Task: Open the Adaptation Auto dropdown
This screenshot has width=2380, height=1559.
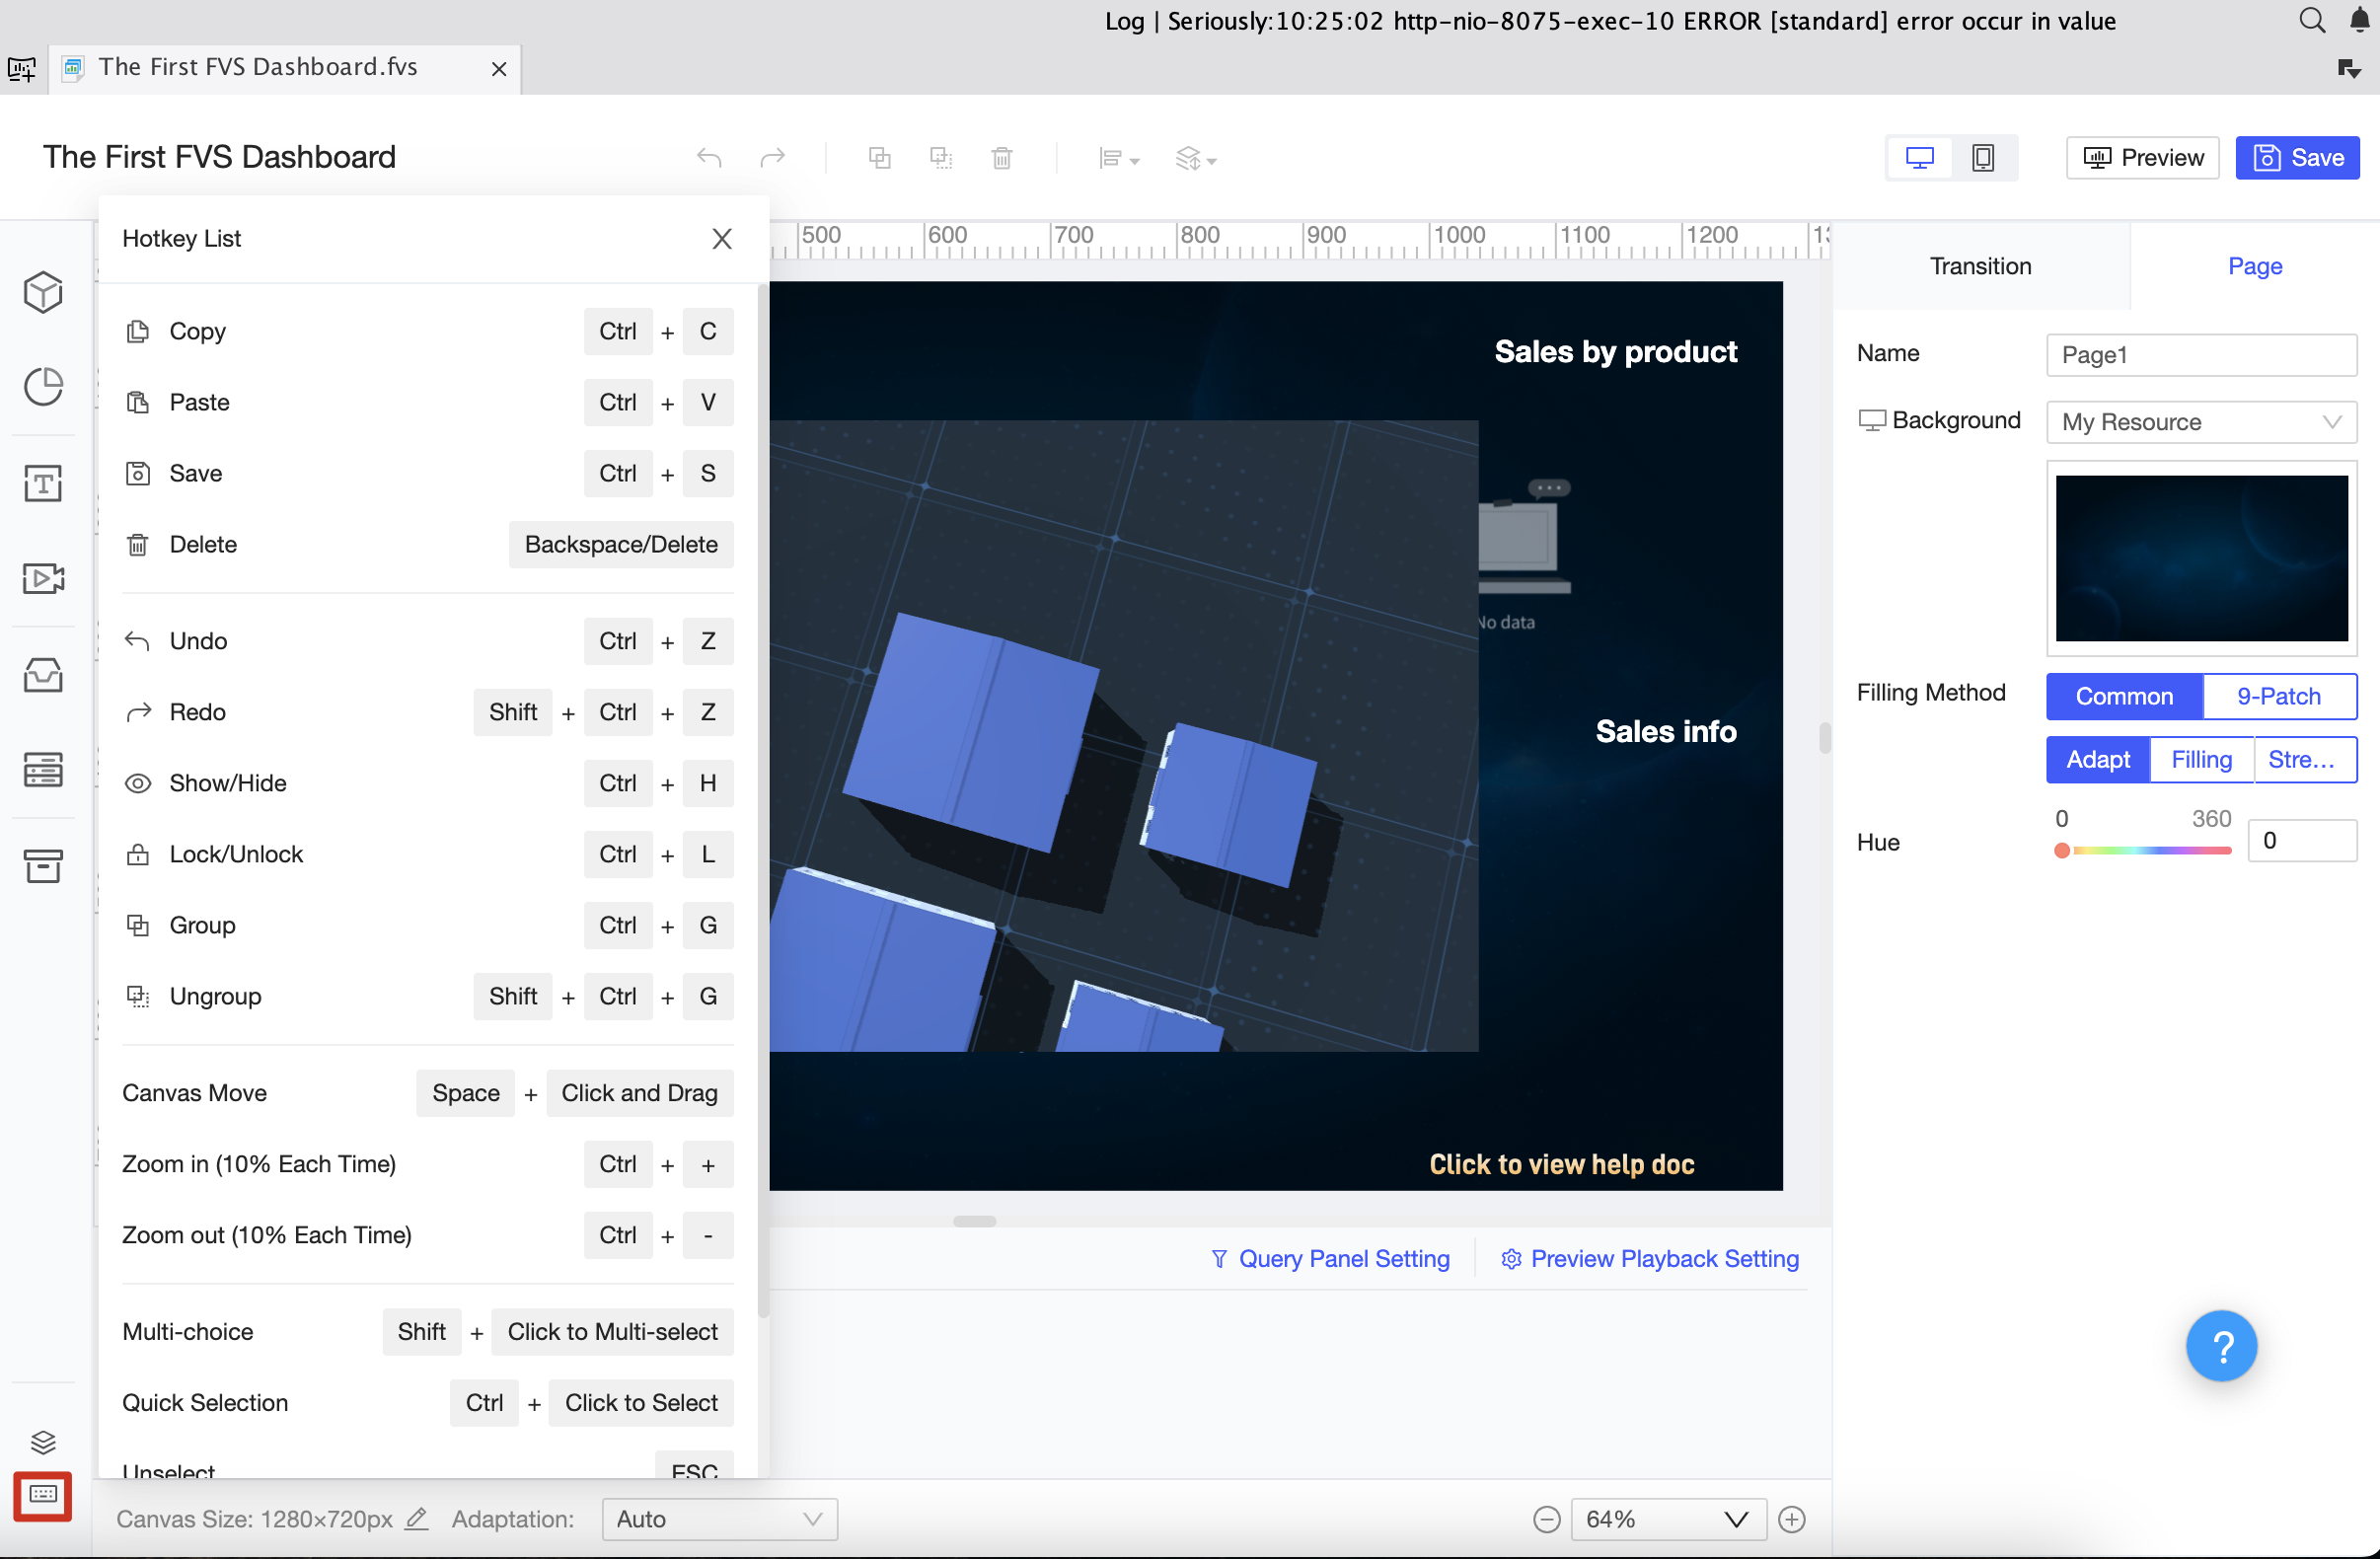Action: pyautogui.click(x=718, y=1519)
